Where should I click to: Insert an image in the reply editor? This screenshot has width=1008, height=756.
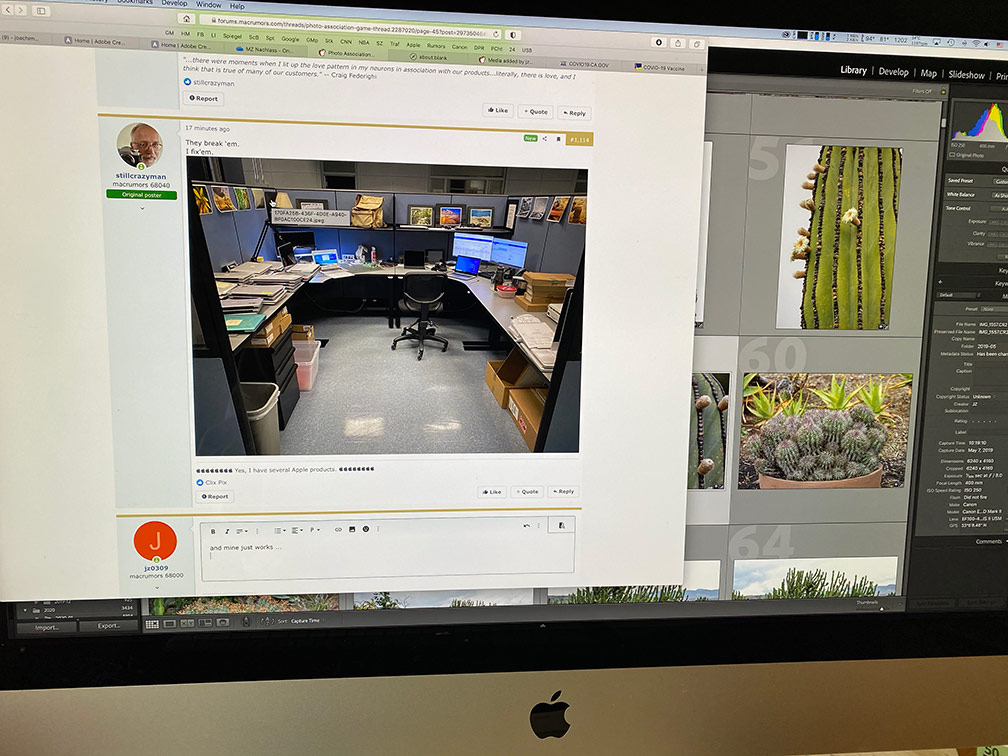(352, 530)
